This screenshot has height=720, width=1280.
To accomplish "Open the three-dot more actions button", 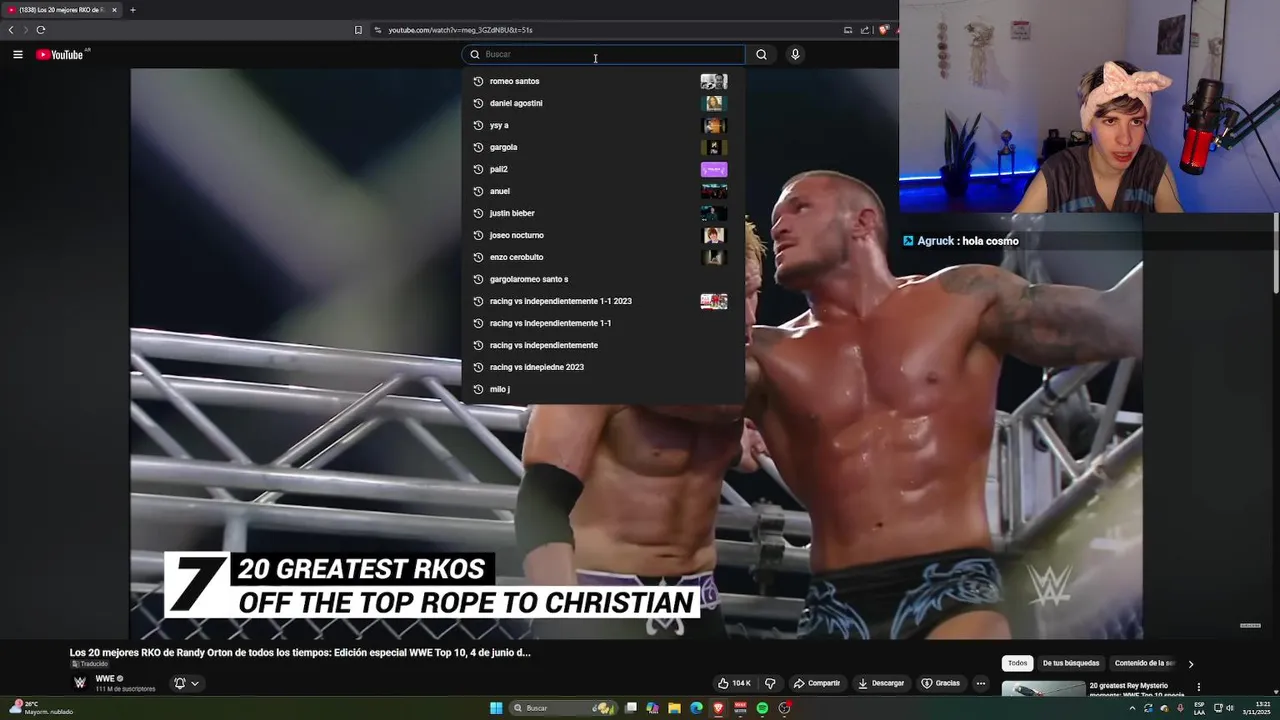I will coord(981,683).
